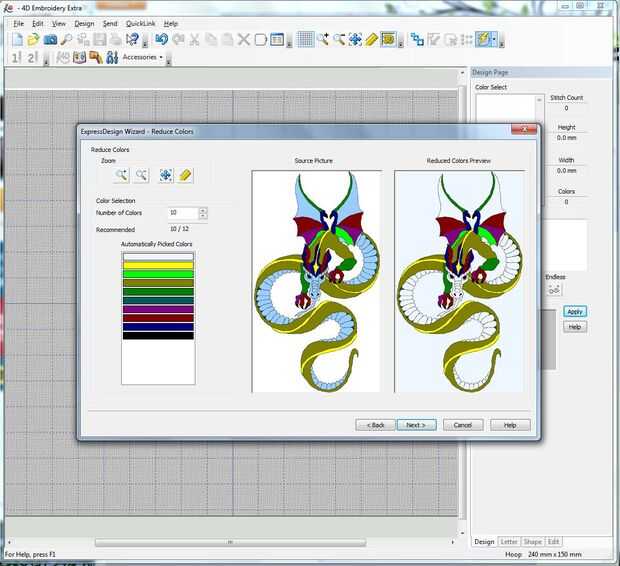
Task: Expand toolbar options after the Accessories dropdown
Action: click(168, 58)
